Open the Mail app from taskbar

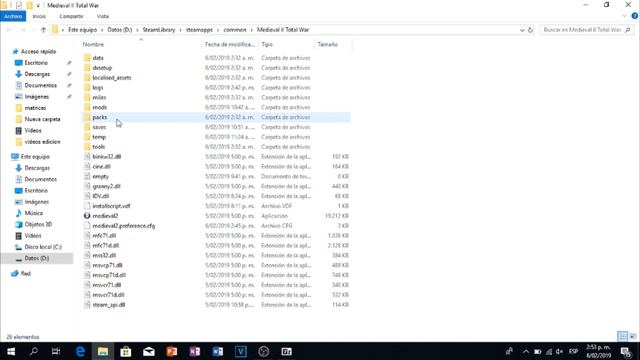click(149, 351)
